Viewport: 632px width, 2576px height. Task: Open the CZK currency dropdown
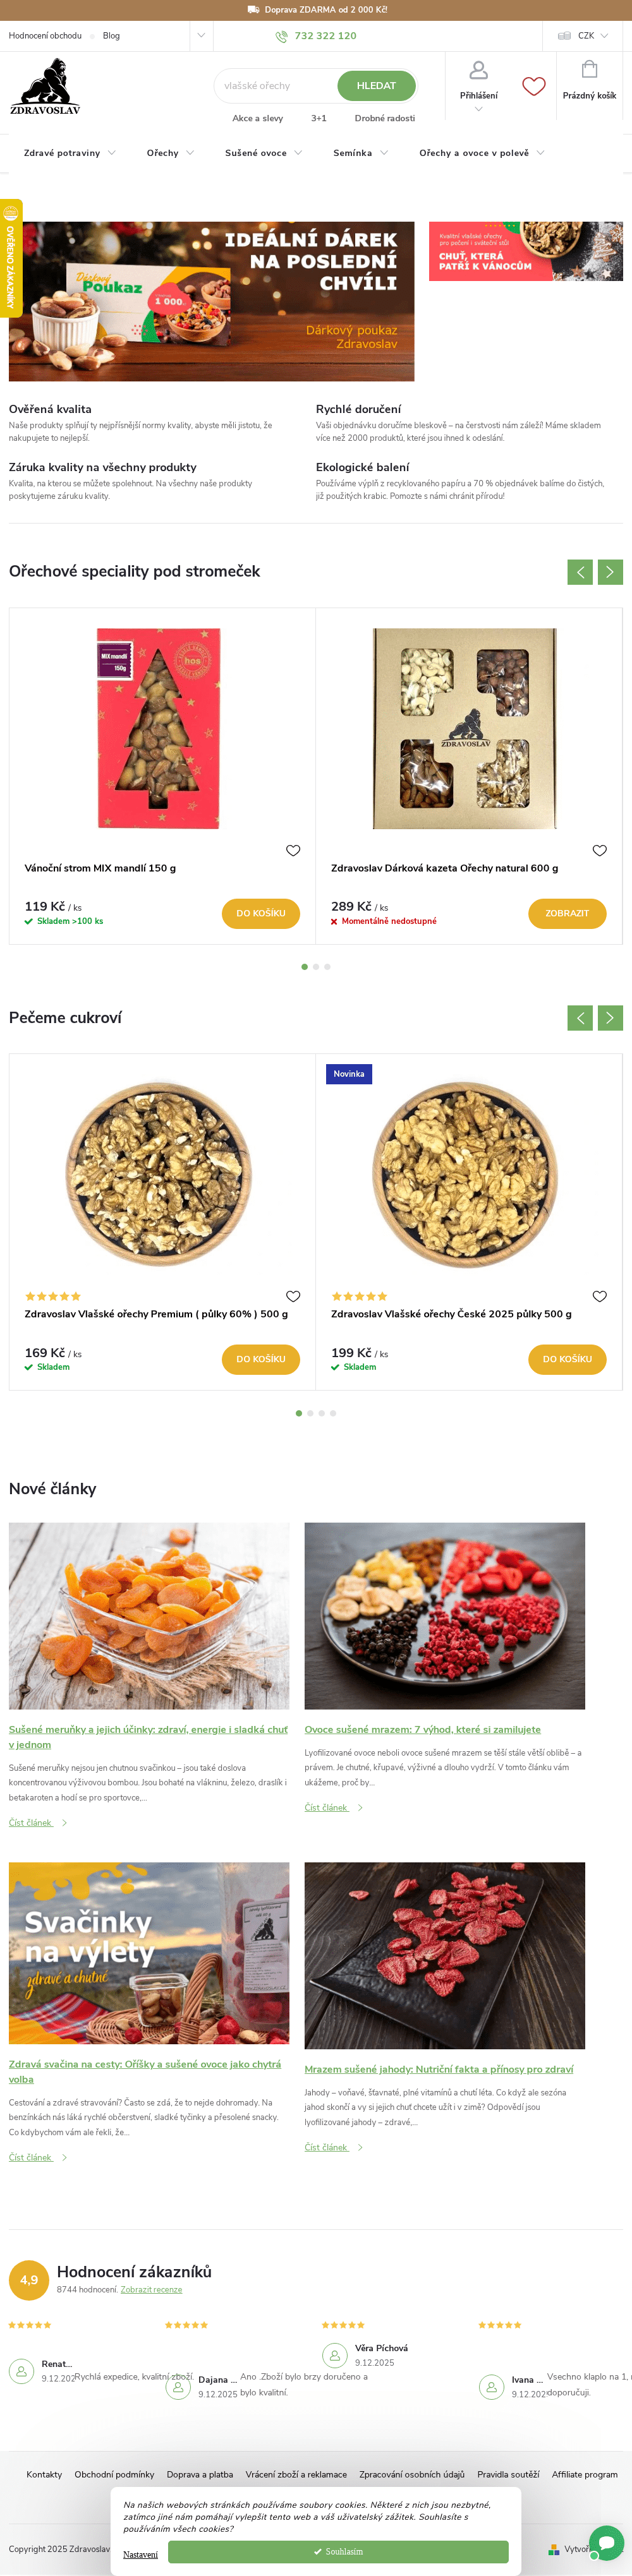(x=586, y=36)
